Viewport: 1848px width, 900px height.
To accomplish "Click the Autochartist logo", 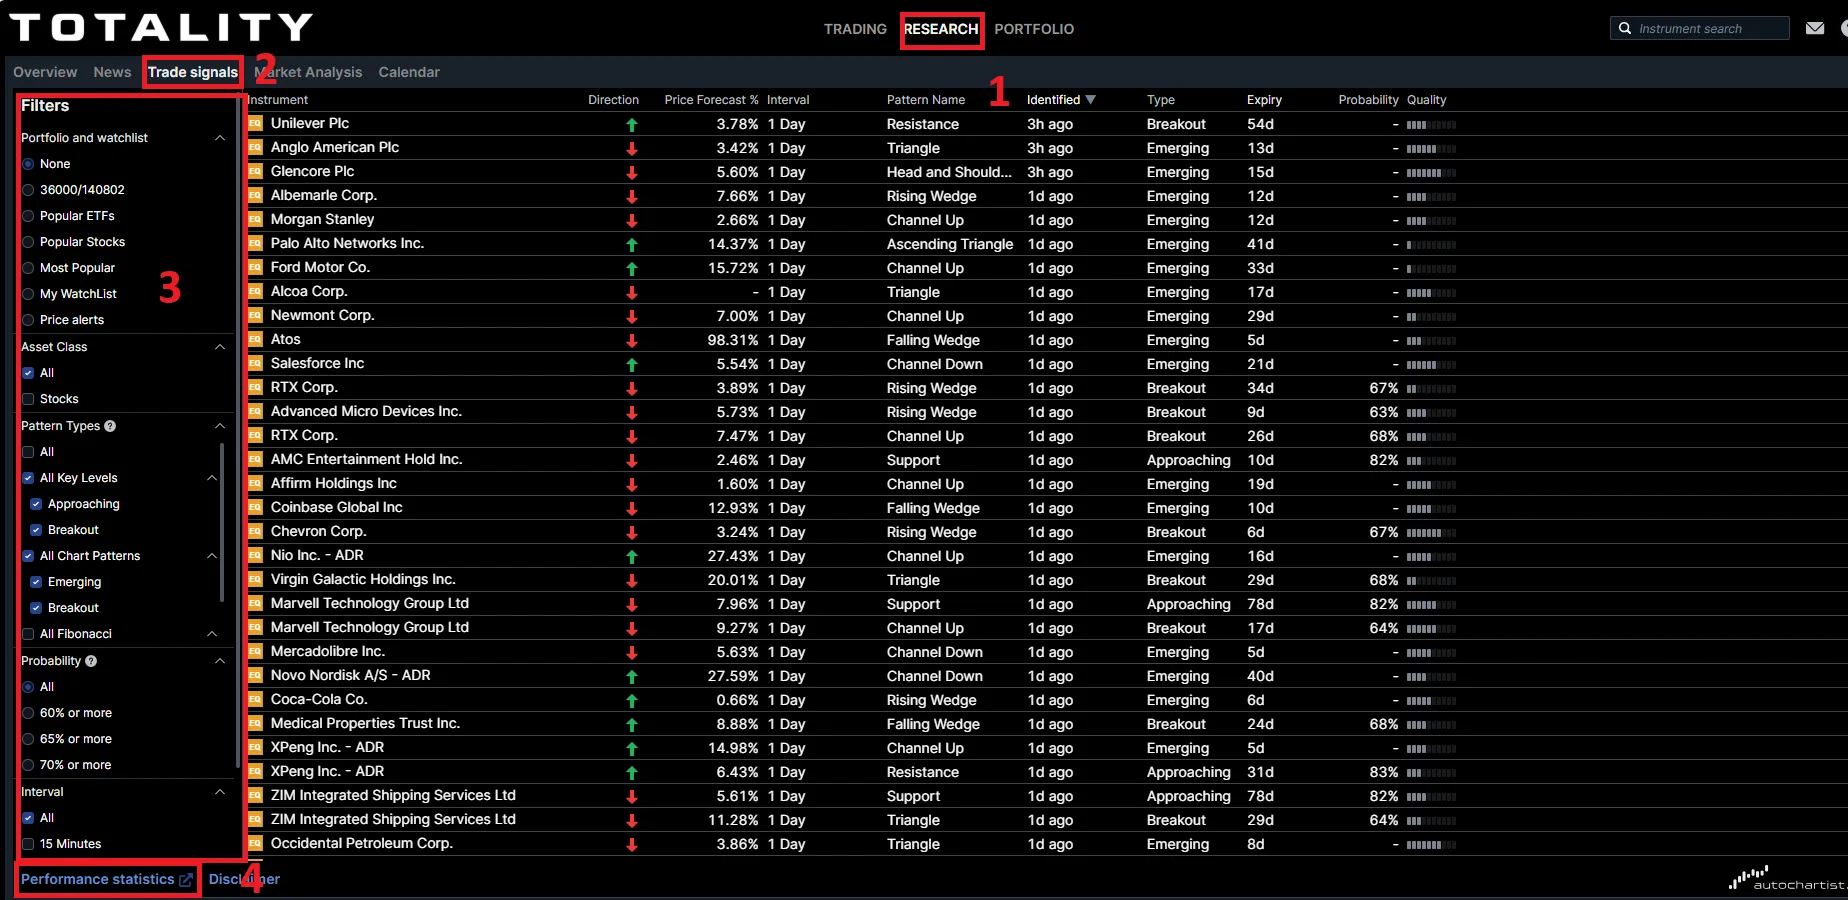I will point(1788,879).
